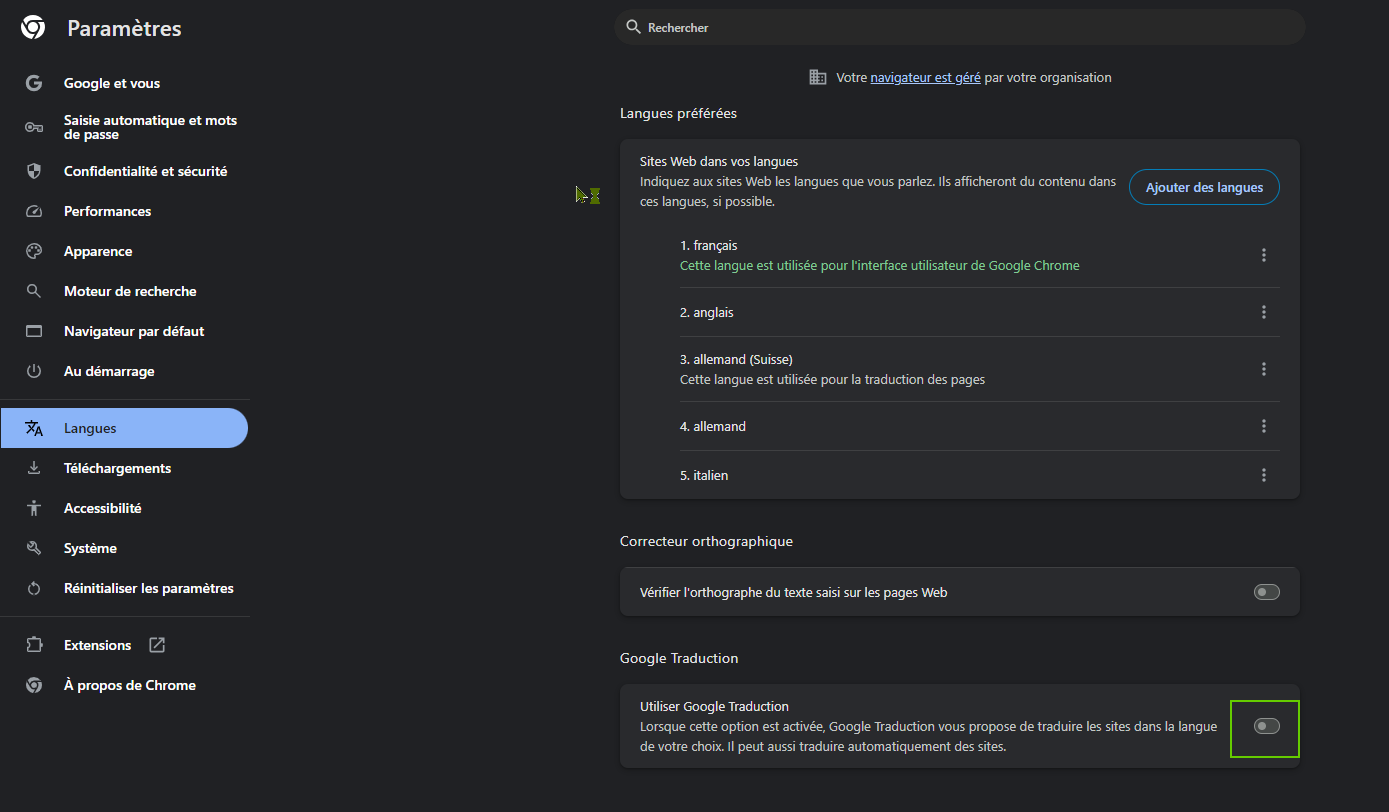1389x812 pixels.
Task: Open the three-dot menu for allemand (Suisse)
Action: pyautogui.click(x=1264, y=369)
